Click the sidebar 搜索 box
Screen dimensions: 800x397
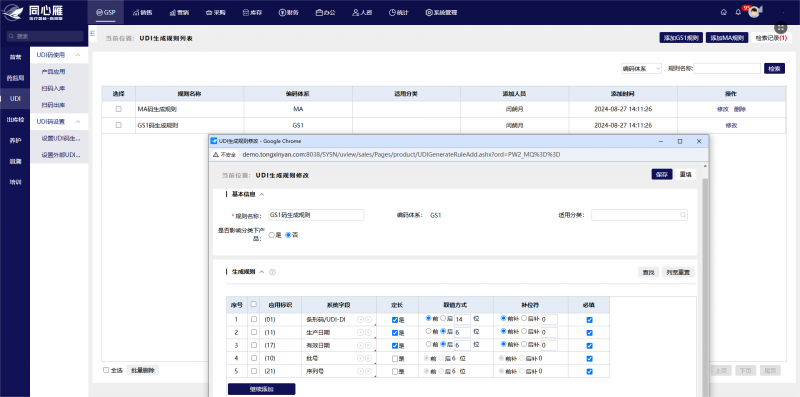(45, 37)
